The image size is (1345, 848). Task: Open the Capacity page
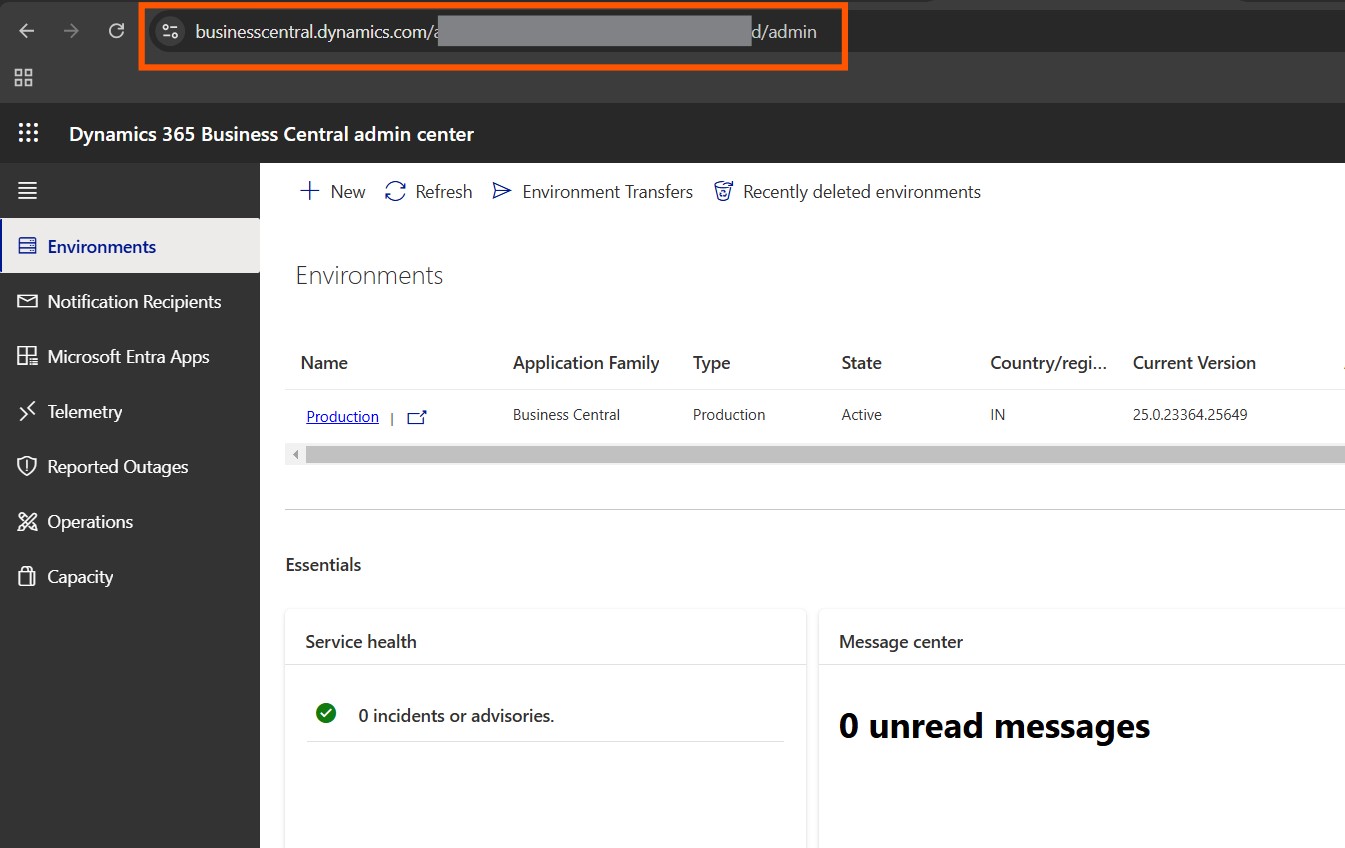pyautogui.click(x=80, y=576)
